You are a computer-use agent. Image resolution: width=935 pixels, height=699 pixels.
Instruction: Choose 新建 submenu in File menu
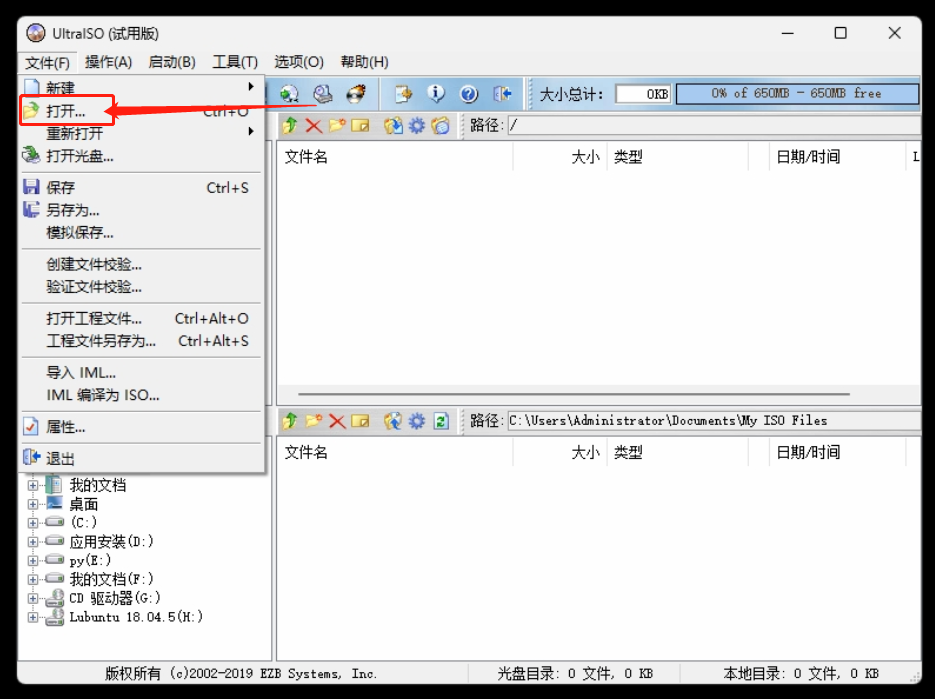141,87
